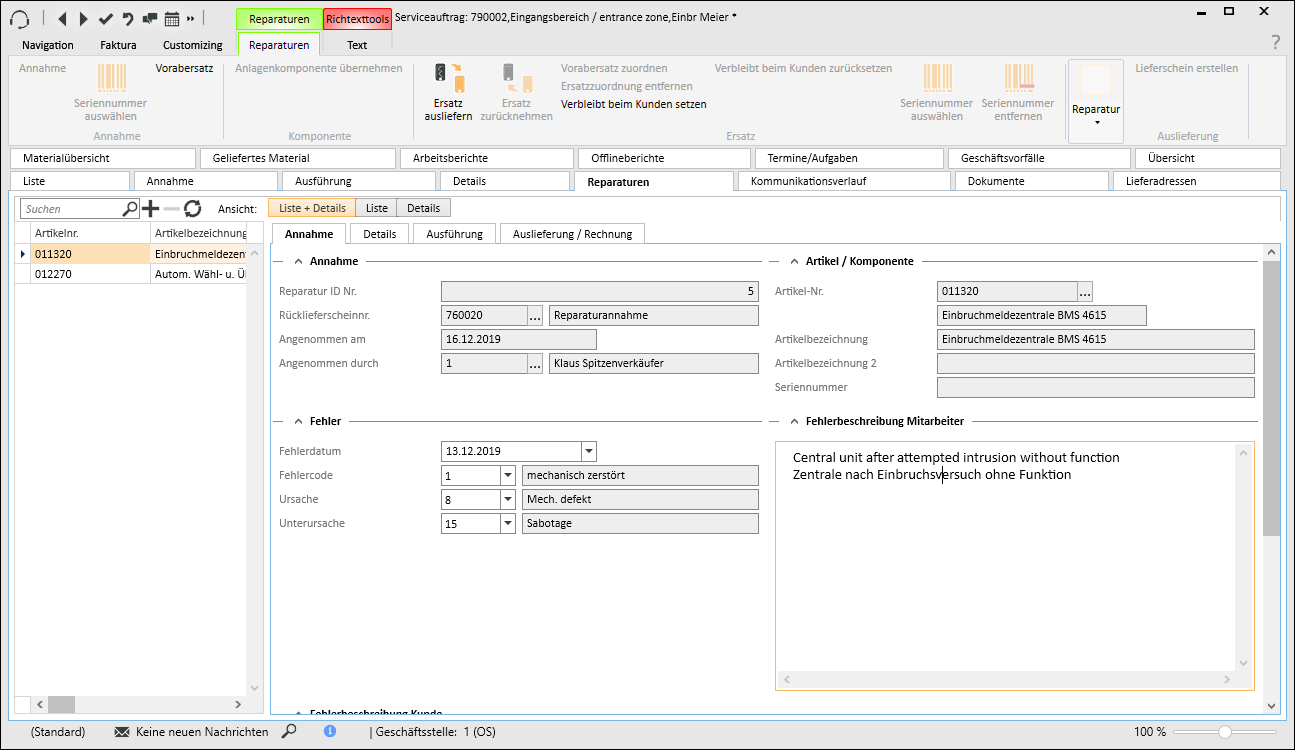Image resolution: width=1295 pixels, height=750 pixels.
Task: Select Liste + Details view mode
Action: pos(312,208)
